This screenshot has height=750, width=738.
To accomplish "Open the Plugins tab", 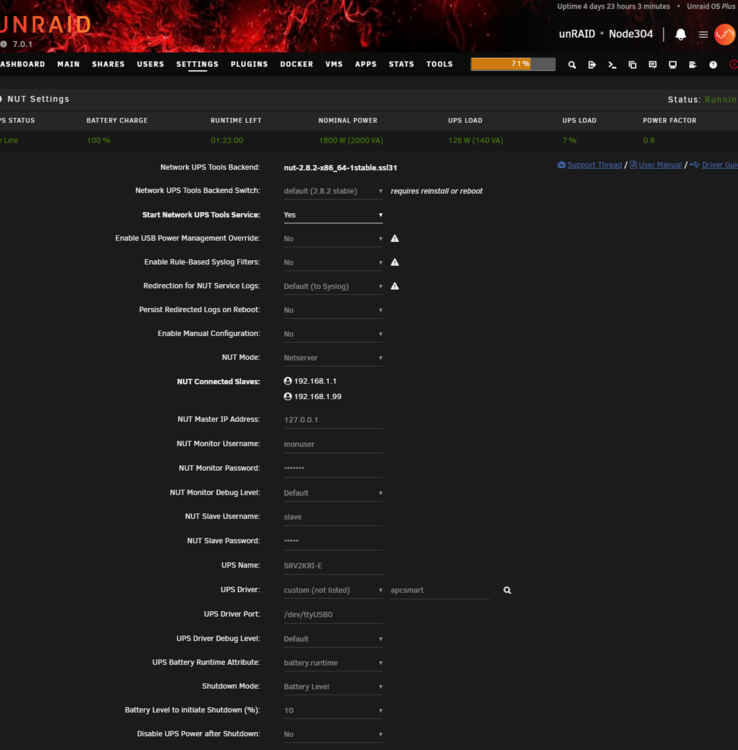I will [x=249, y=64].
